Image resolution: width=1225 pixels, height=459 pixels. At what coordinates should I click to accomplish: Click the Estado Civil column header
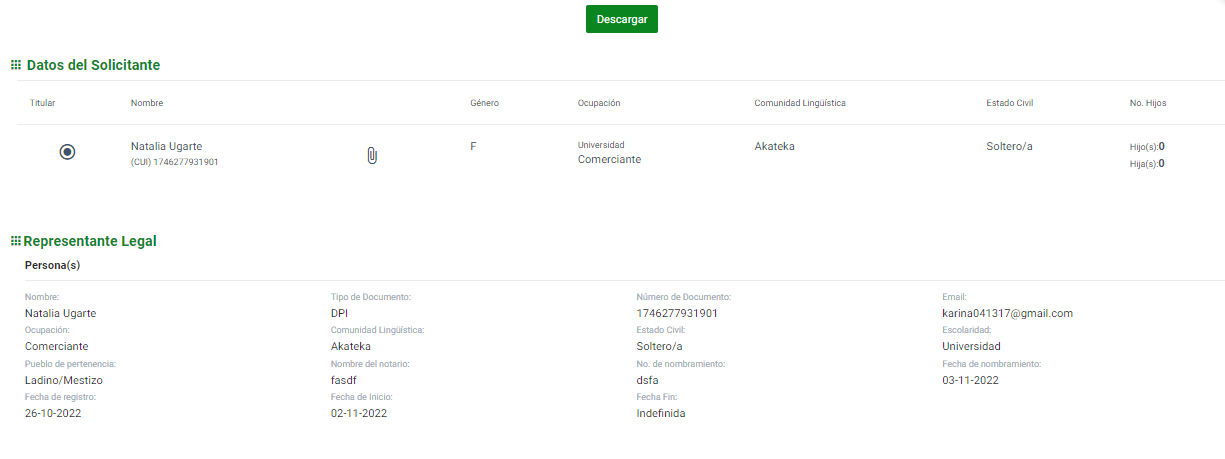click(x=1010, y=103)
